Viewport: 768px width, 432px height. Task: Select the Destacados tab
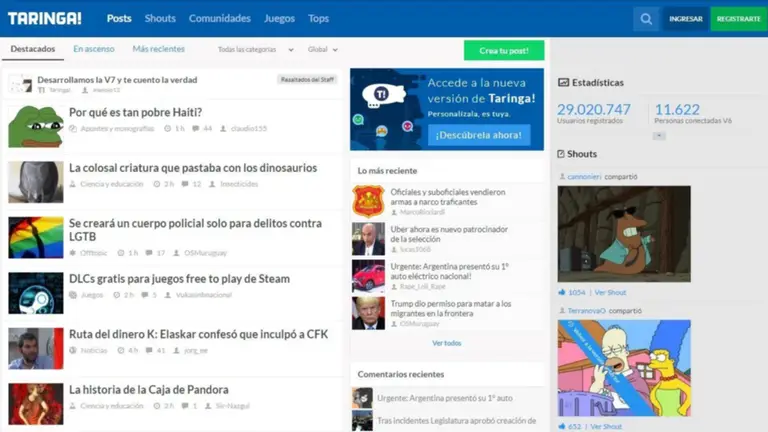point(33,49)
